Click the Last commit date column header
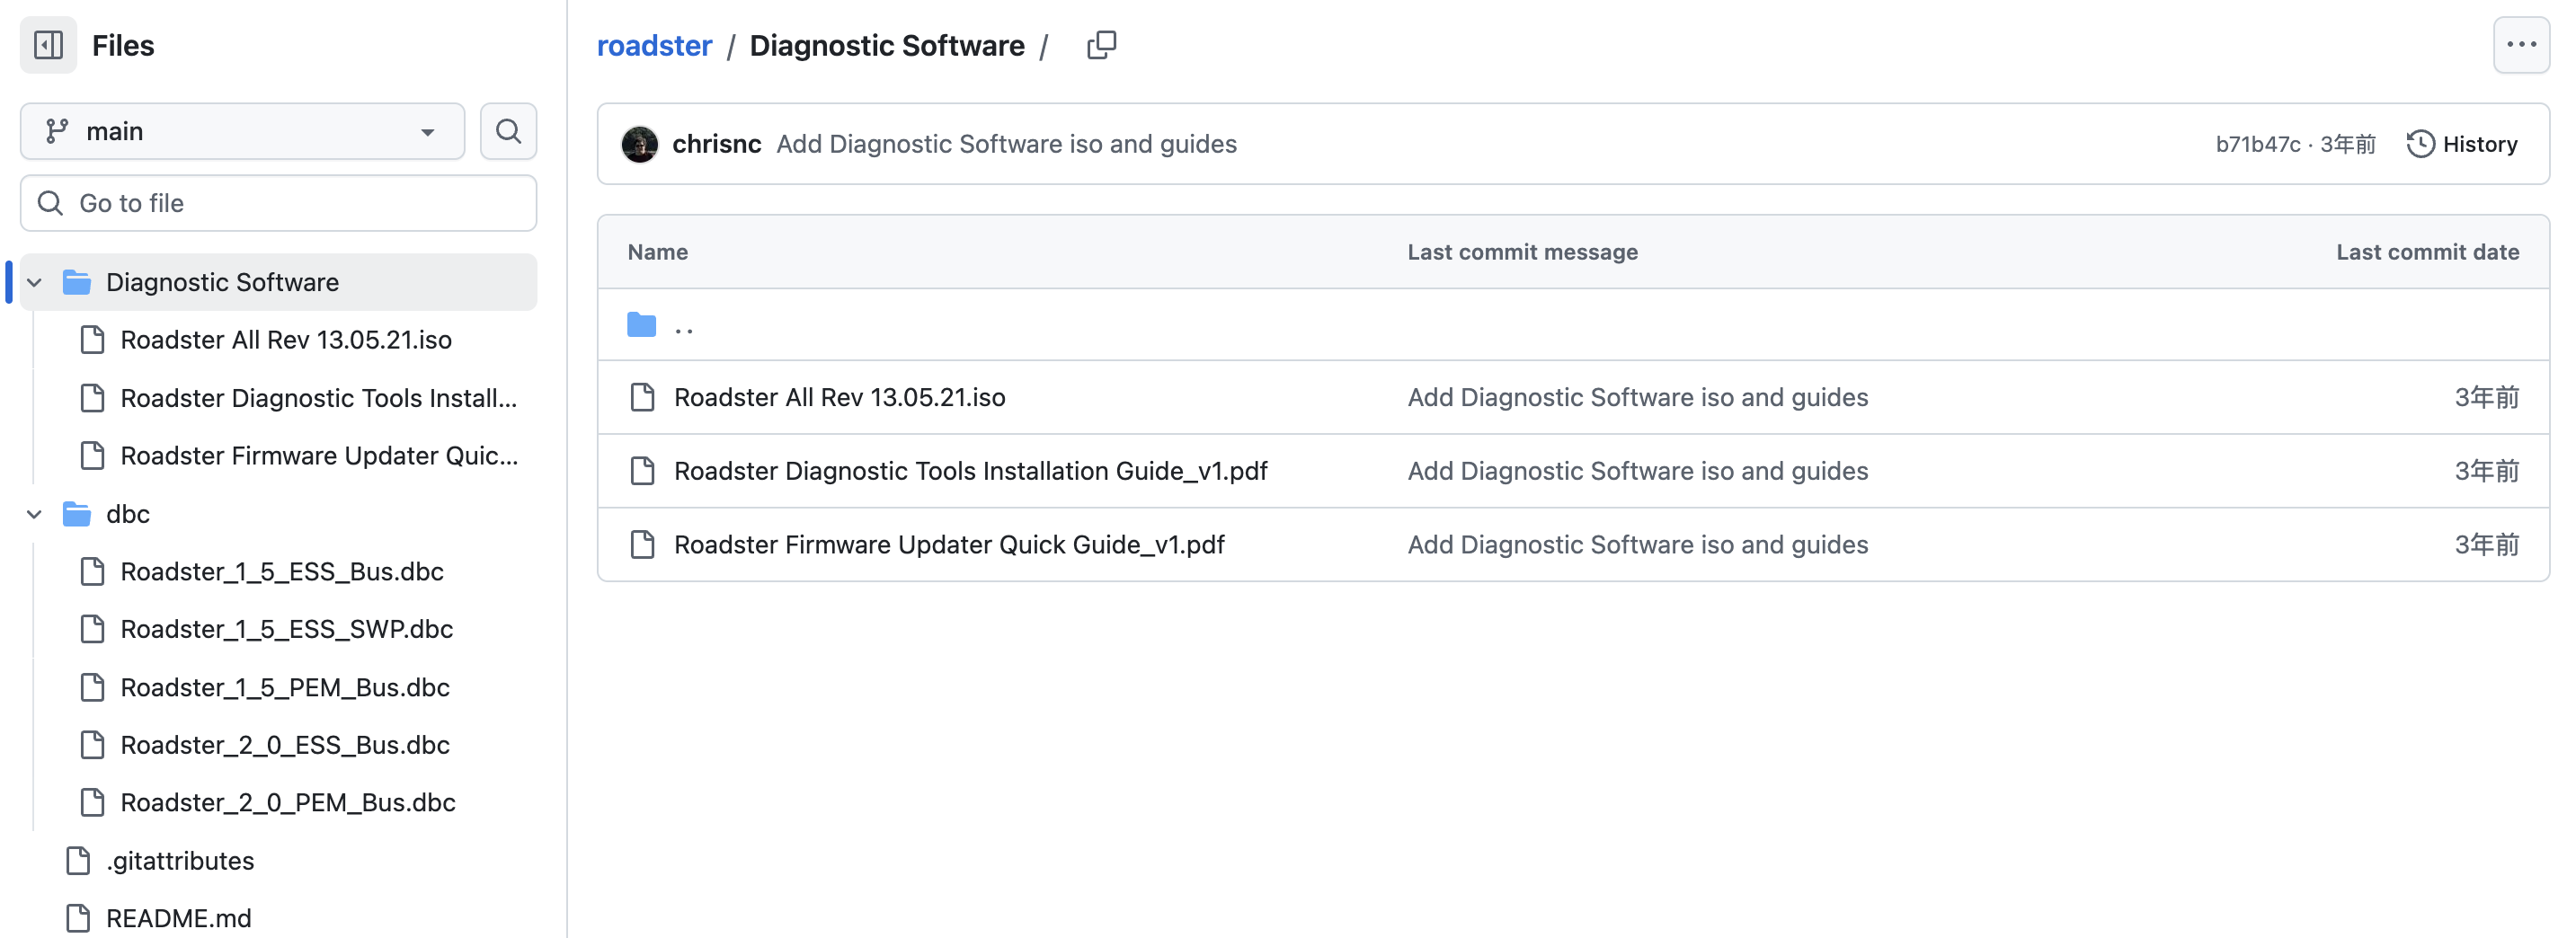 pos(2427,252)
